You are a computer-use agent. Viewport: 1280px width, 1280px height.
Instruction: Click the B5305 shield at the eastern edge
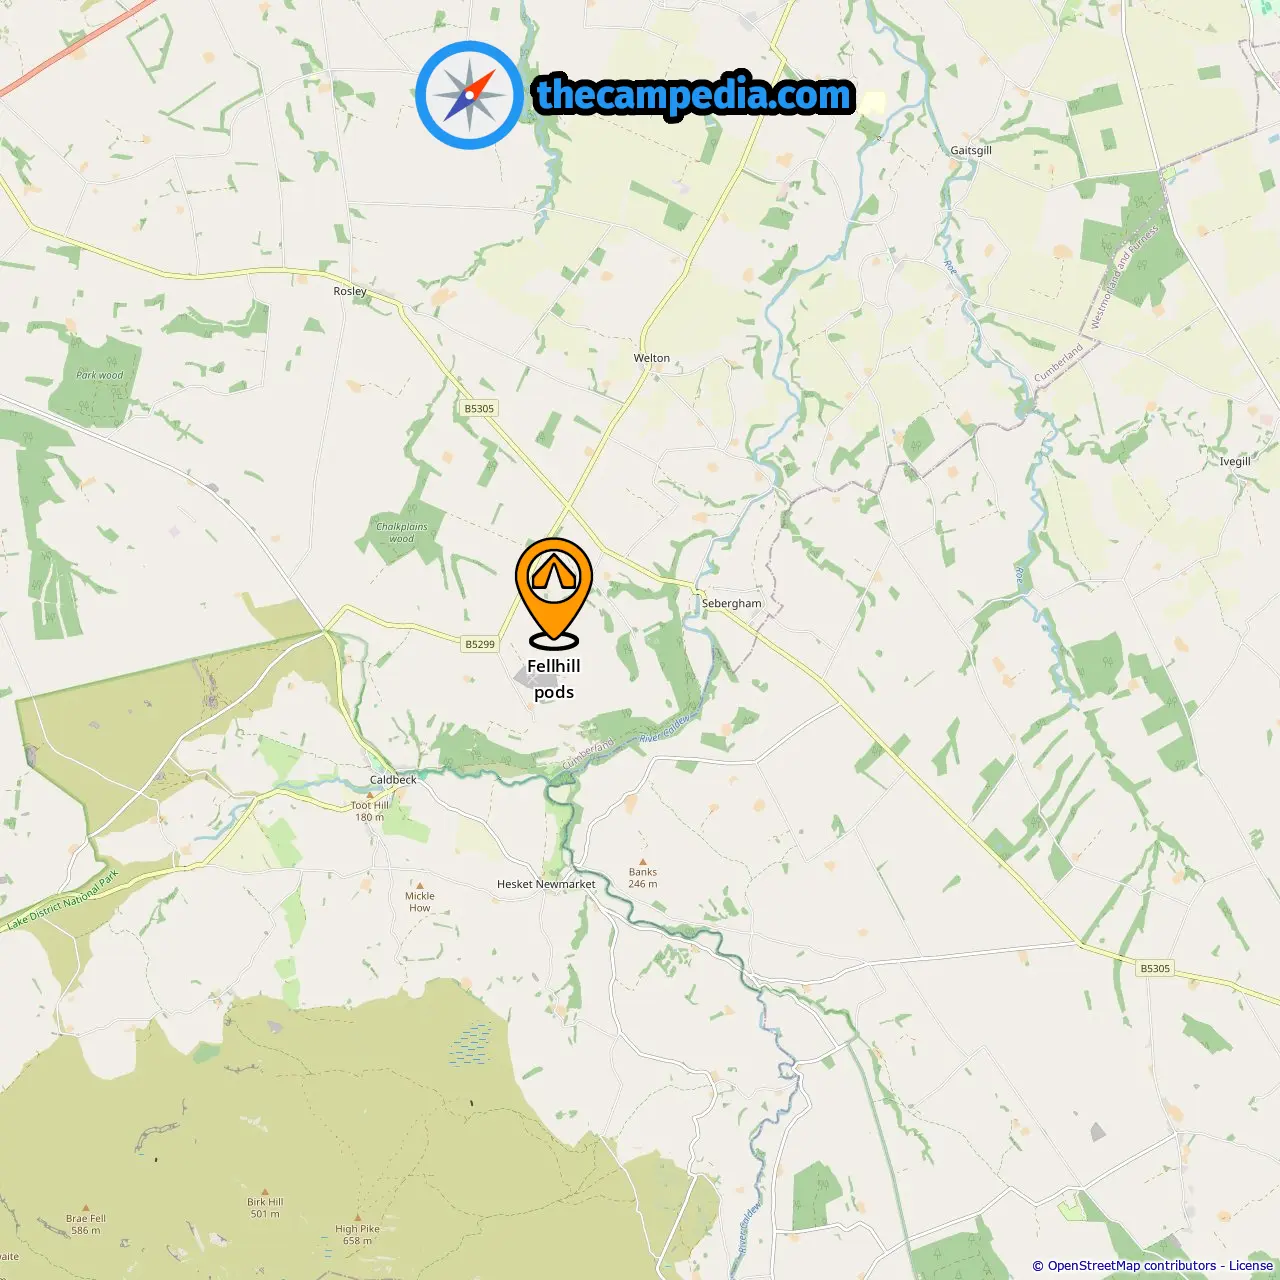click(x=1155, y=968)
